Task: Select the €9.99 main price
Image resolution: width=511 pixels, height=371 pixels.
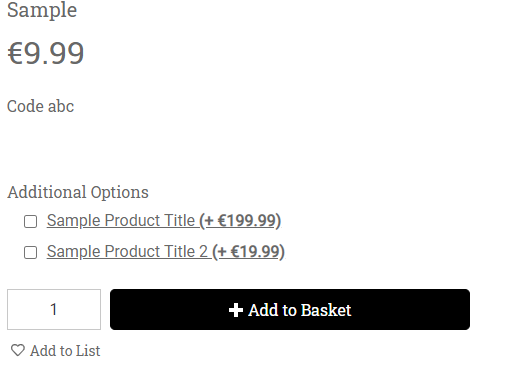Action: pos(46,53)
